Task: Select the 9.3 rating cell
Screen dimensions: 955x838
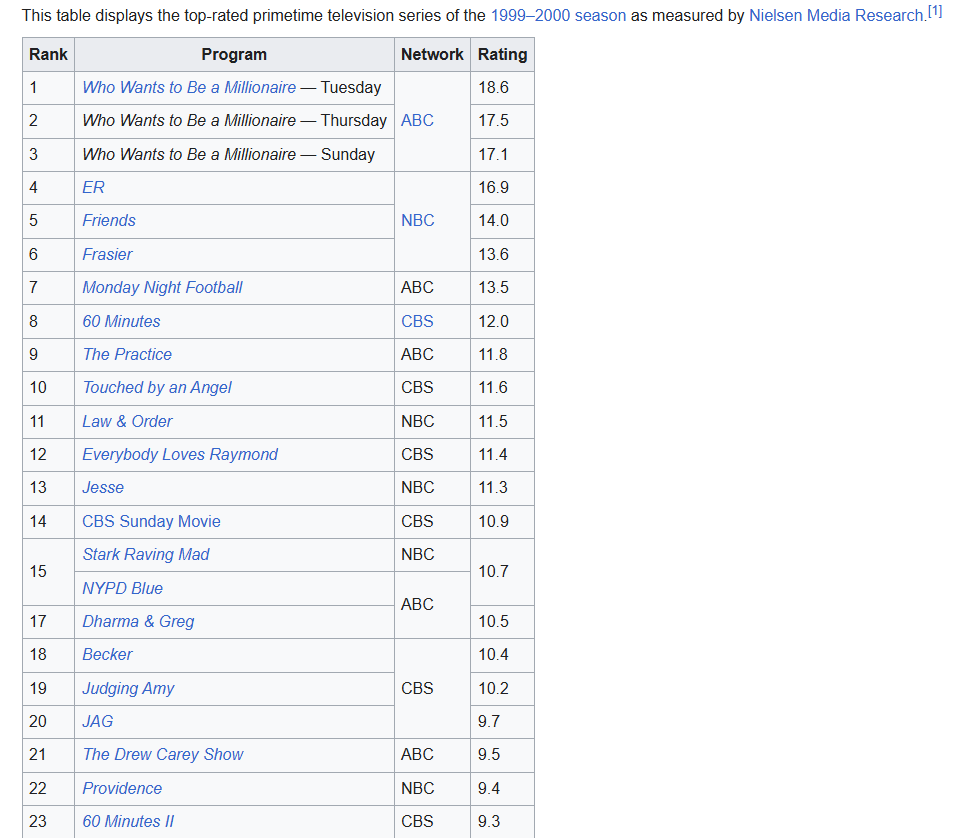Action: point(502,821)
